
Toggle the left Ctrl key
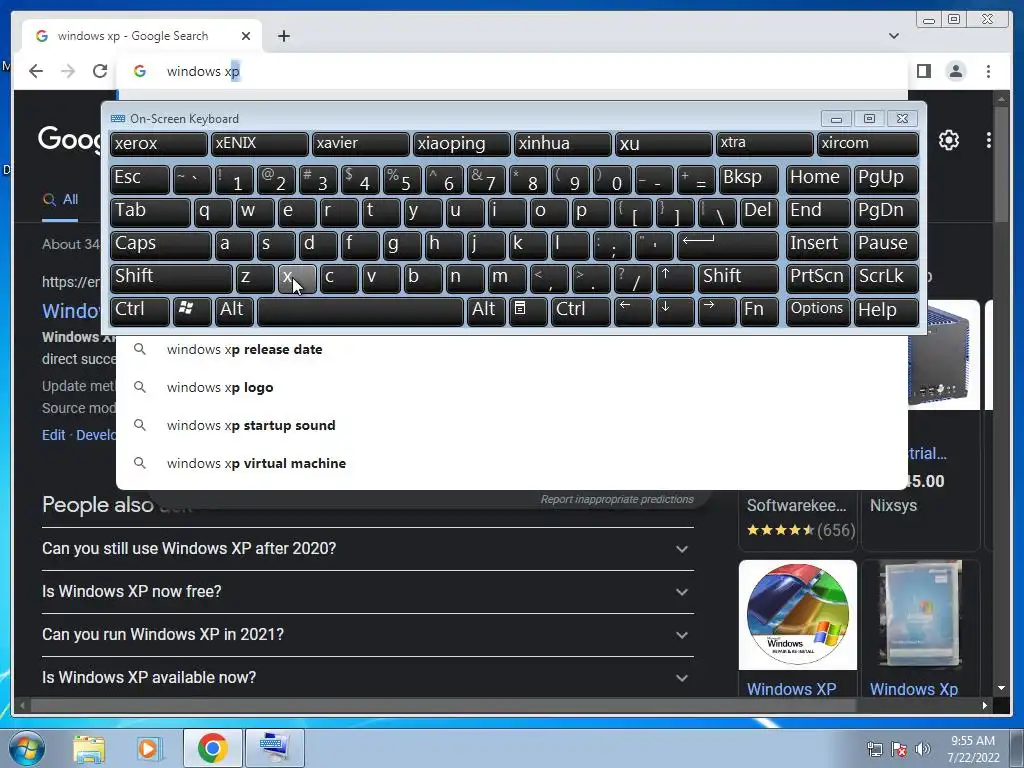[x=140, y=310]
